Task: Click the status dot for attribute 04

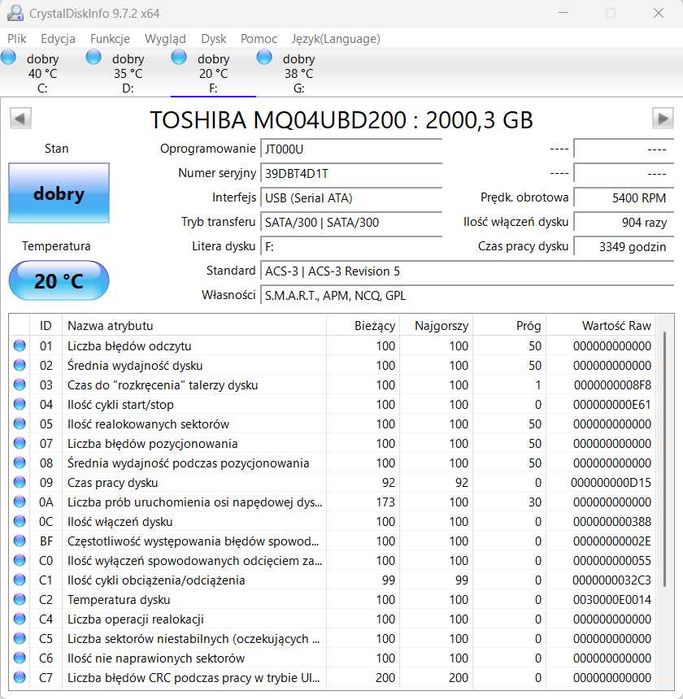Action: [20, 404]
